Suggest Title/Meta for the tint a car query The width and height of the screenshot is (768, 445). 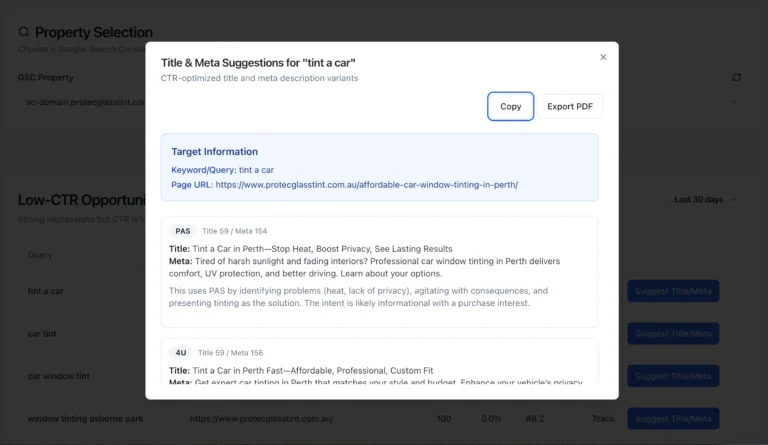point(672,291)
